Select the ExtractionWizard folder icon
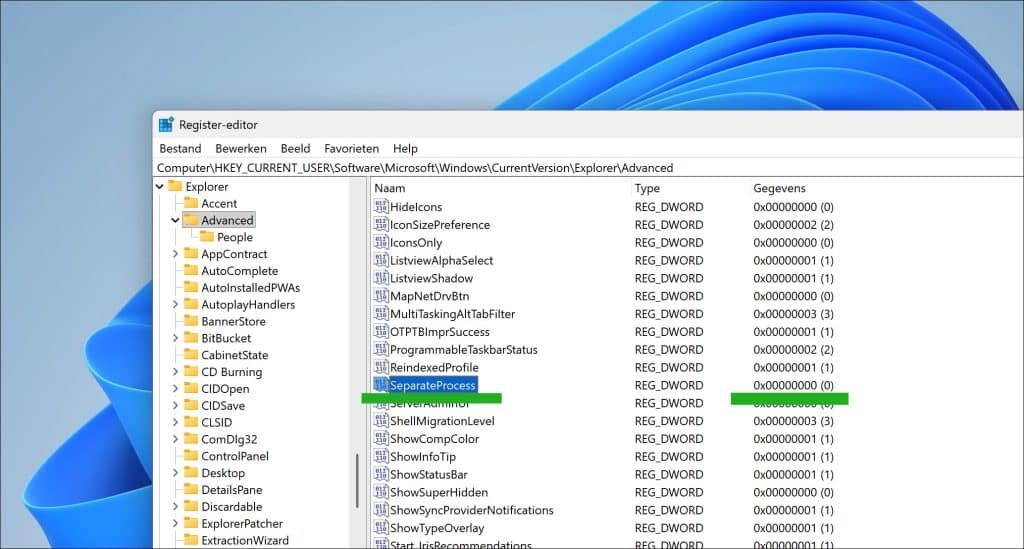1024x549 pixels. pos(191,540)
